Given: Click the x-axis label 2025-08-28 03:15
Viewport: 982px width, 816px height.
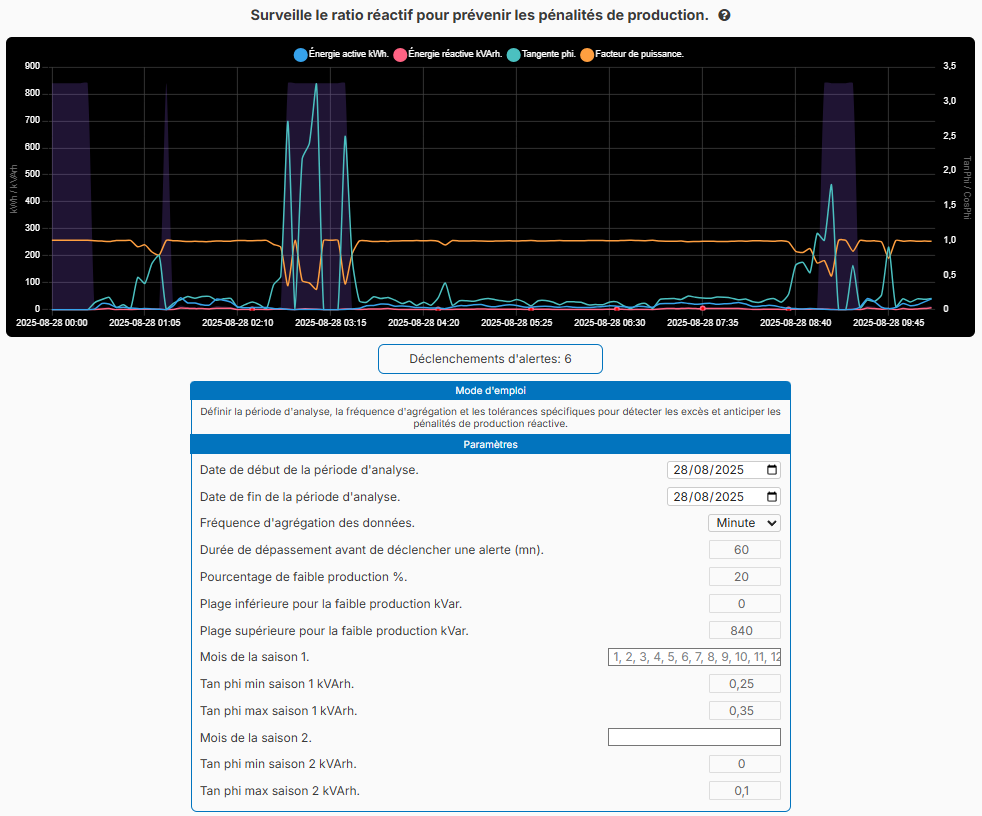Looking at the screenshot, I should tap(331, 323).
